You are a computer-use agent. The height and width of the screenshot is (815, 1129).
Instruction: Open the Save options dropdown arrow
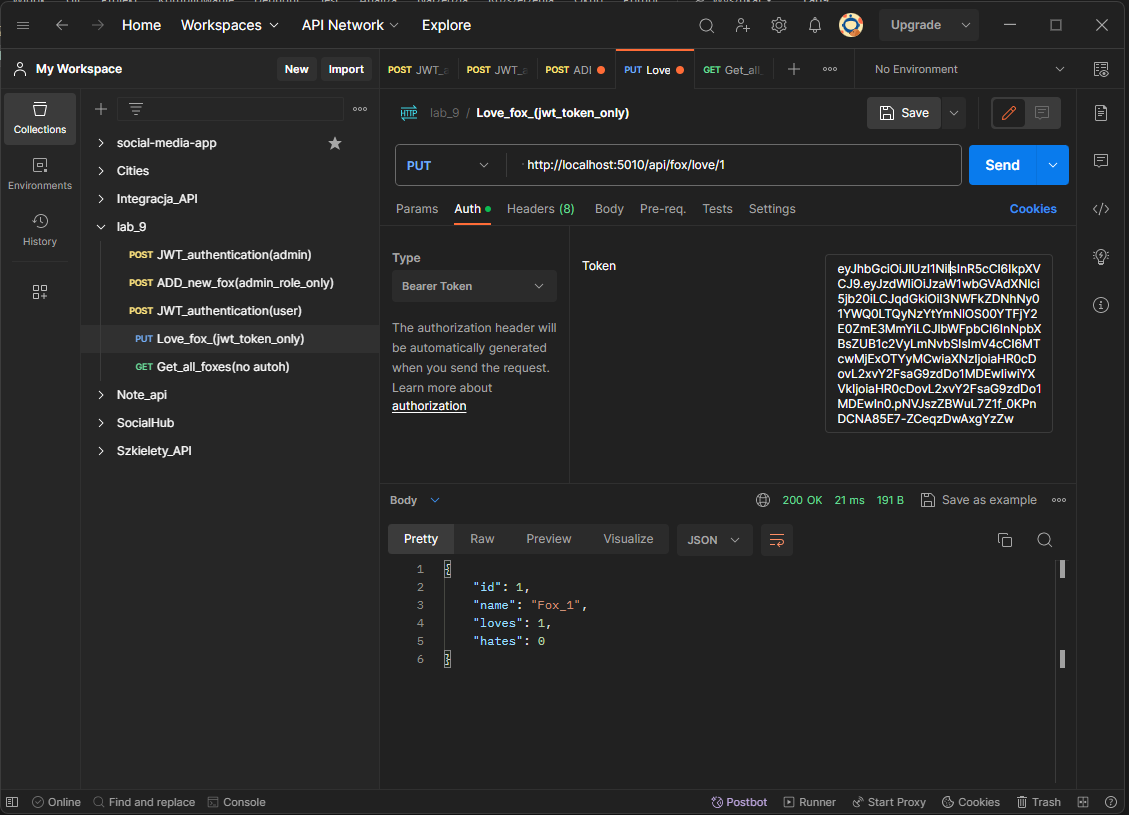[954, 113]
